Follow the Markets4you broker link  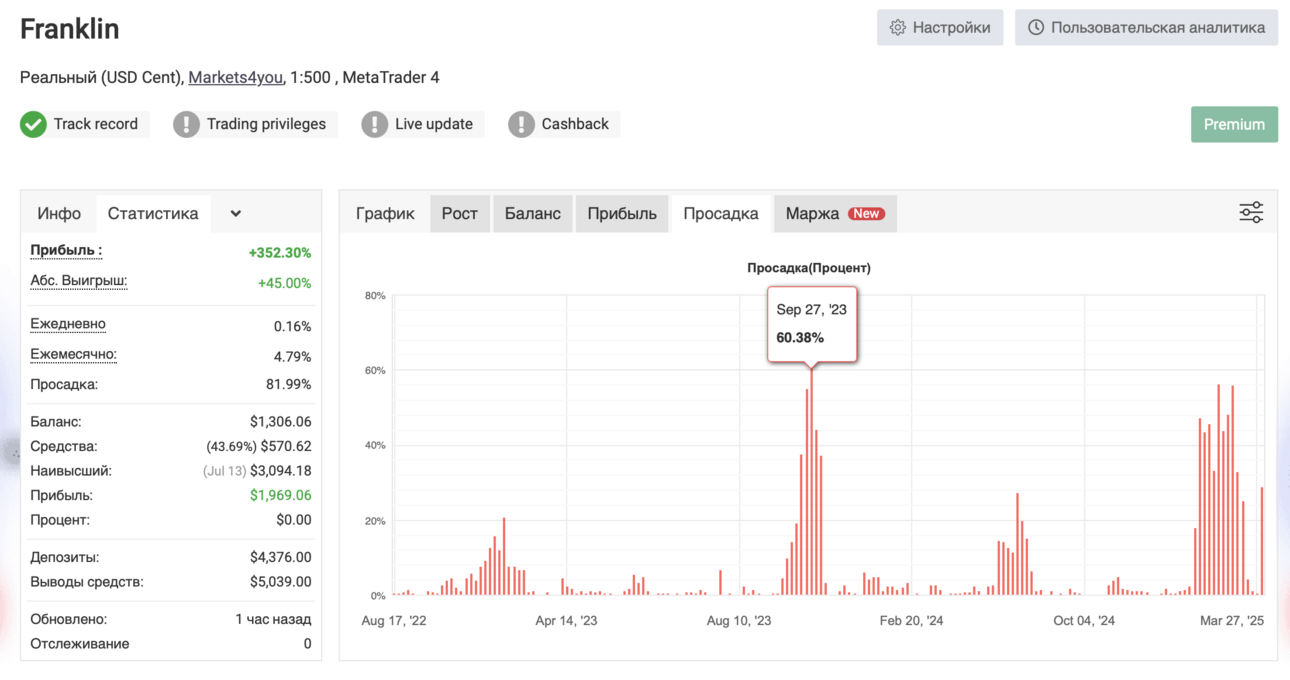click(x=236, y=77)
